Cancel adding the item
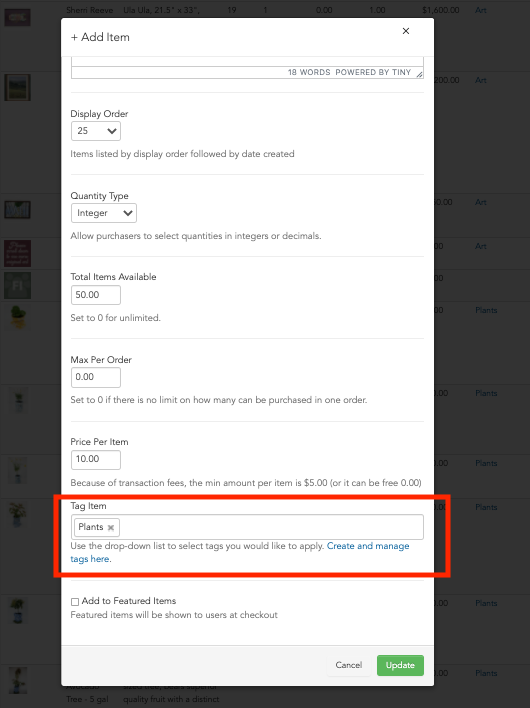 point(349,665)
